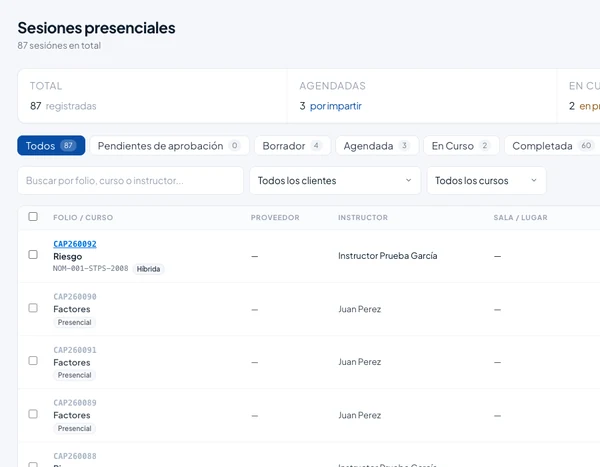
Task: Click the SALA / LUGAR column header
Action: click(x=520, y=217)
